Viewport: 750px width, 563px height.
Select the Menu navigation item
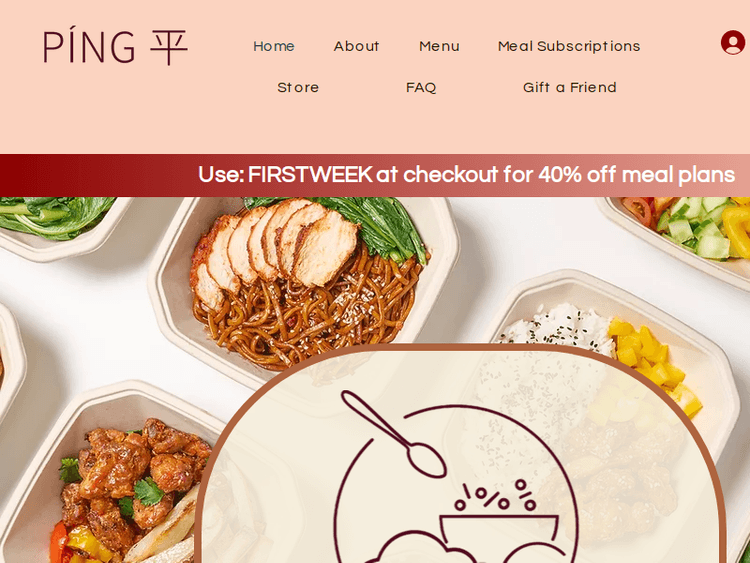pyautogui.click(x=439, y=46)
